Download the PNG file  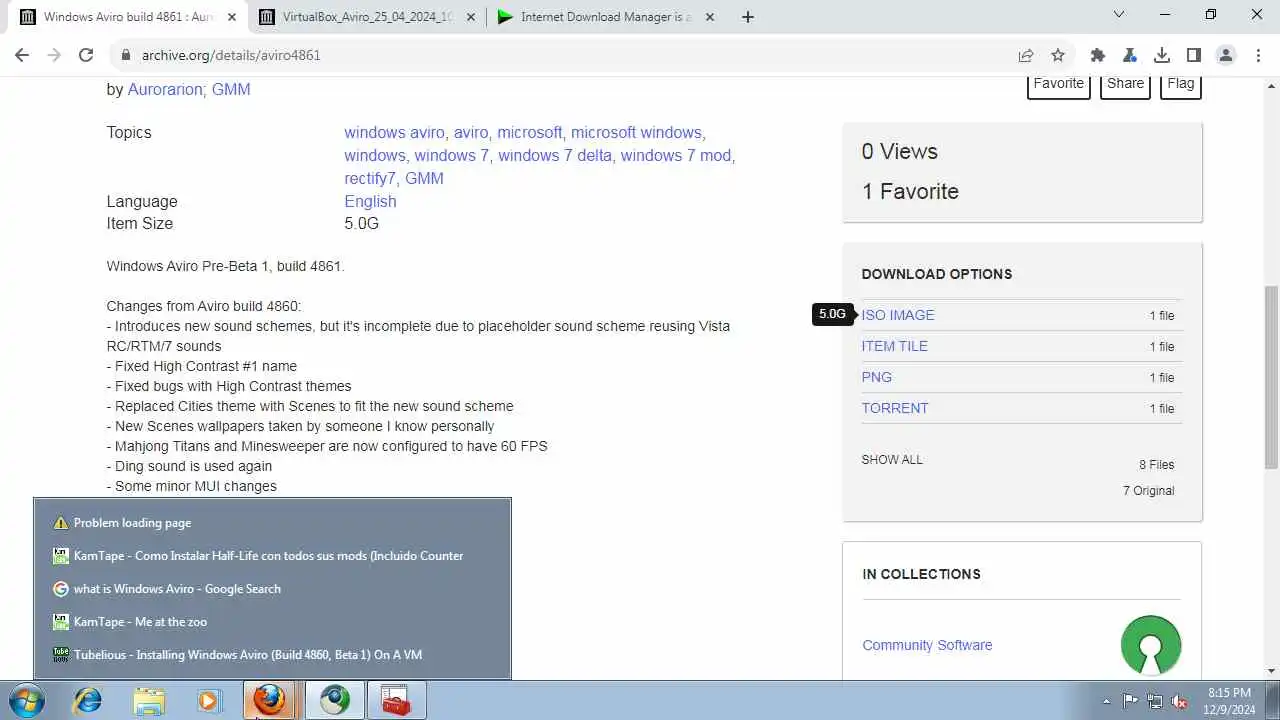click(x=877, y=377)
